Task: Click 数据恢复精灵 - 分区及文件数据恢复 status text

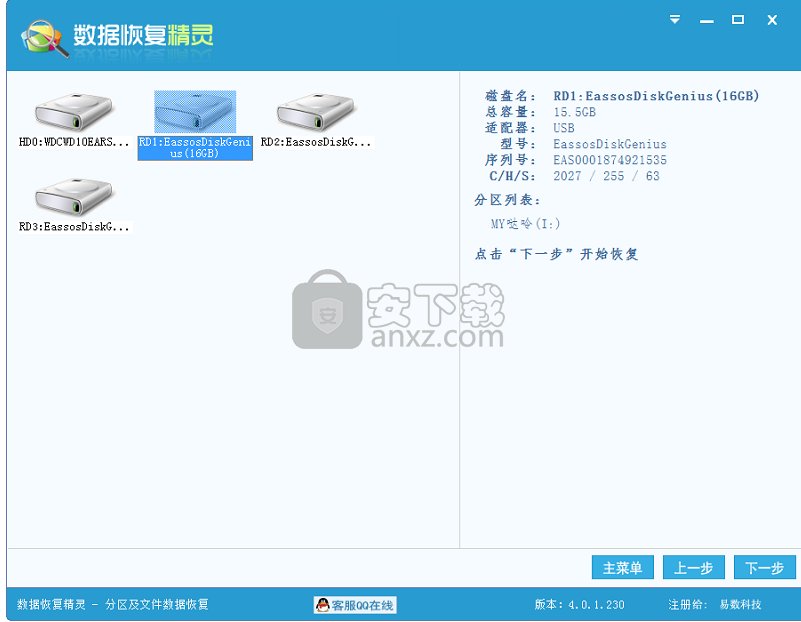Action: [x=113, y=605]
